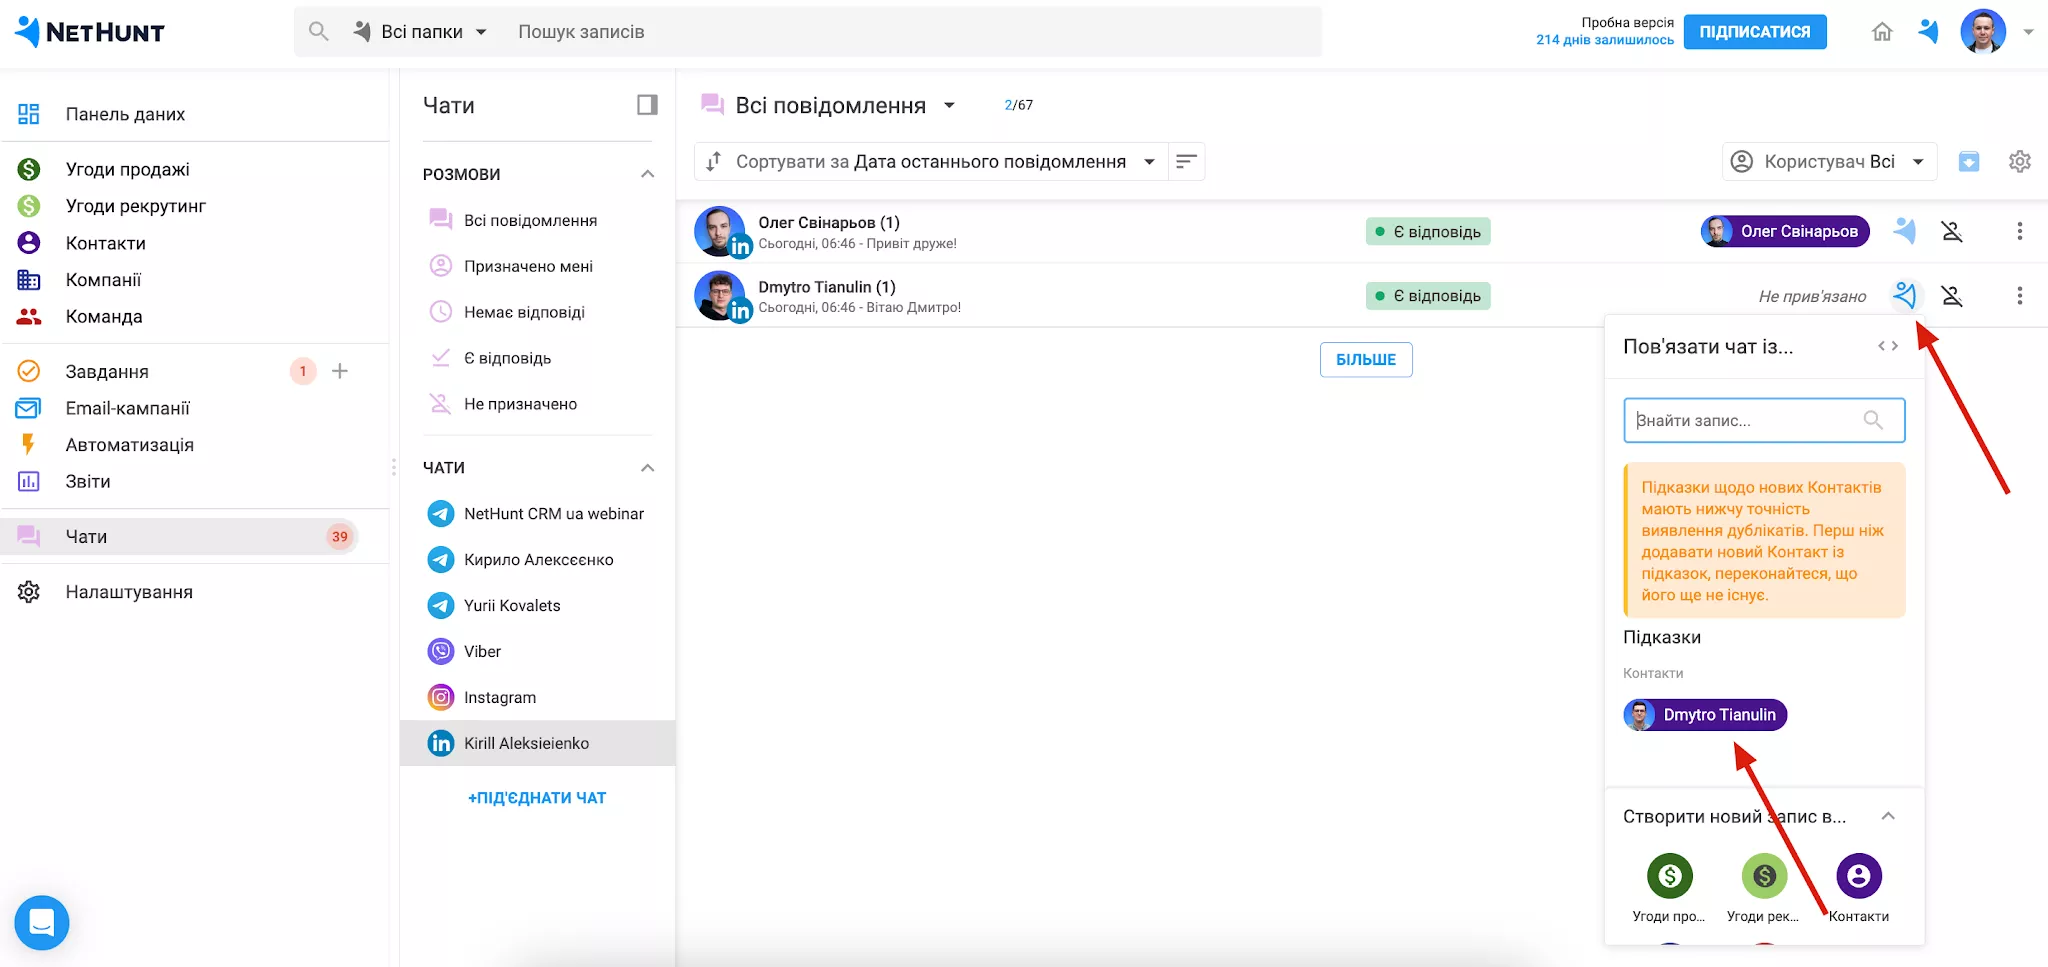Screen dimensions: 2048x967
Task: Open Немає відповіді conversation filter
Action: pyautogui.click(x=524, y=312)
